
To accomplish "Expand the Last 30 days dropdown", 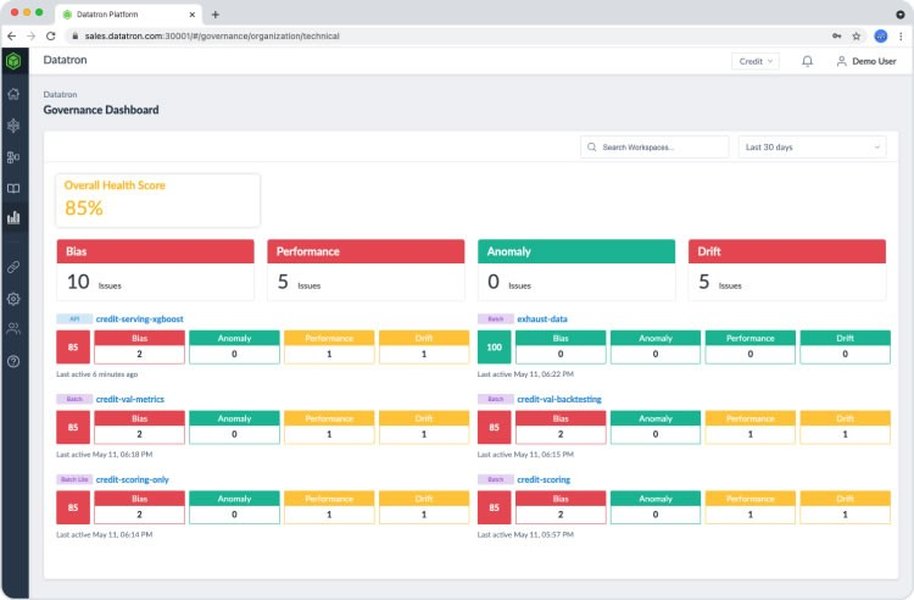I will 812,147.
